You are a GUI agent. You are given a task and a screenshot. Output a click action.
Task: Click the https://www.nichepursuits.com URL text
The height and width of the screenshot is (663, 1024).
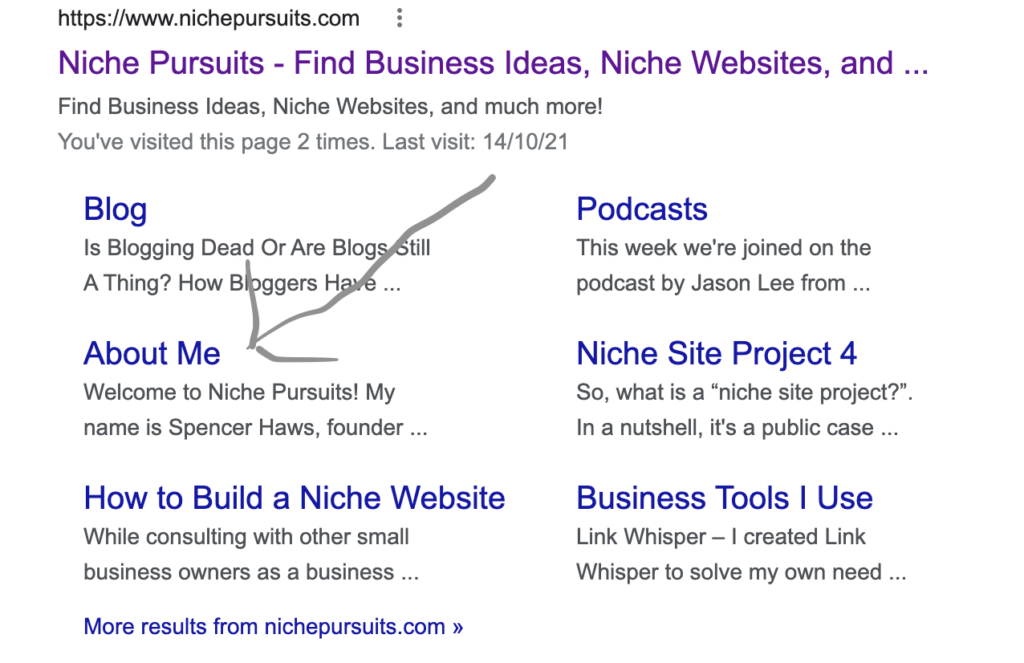click(x=208, y=18)
